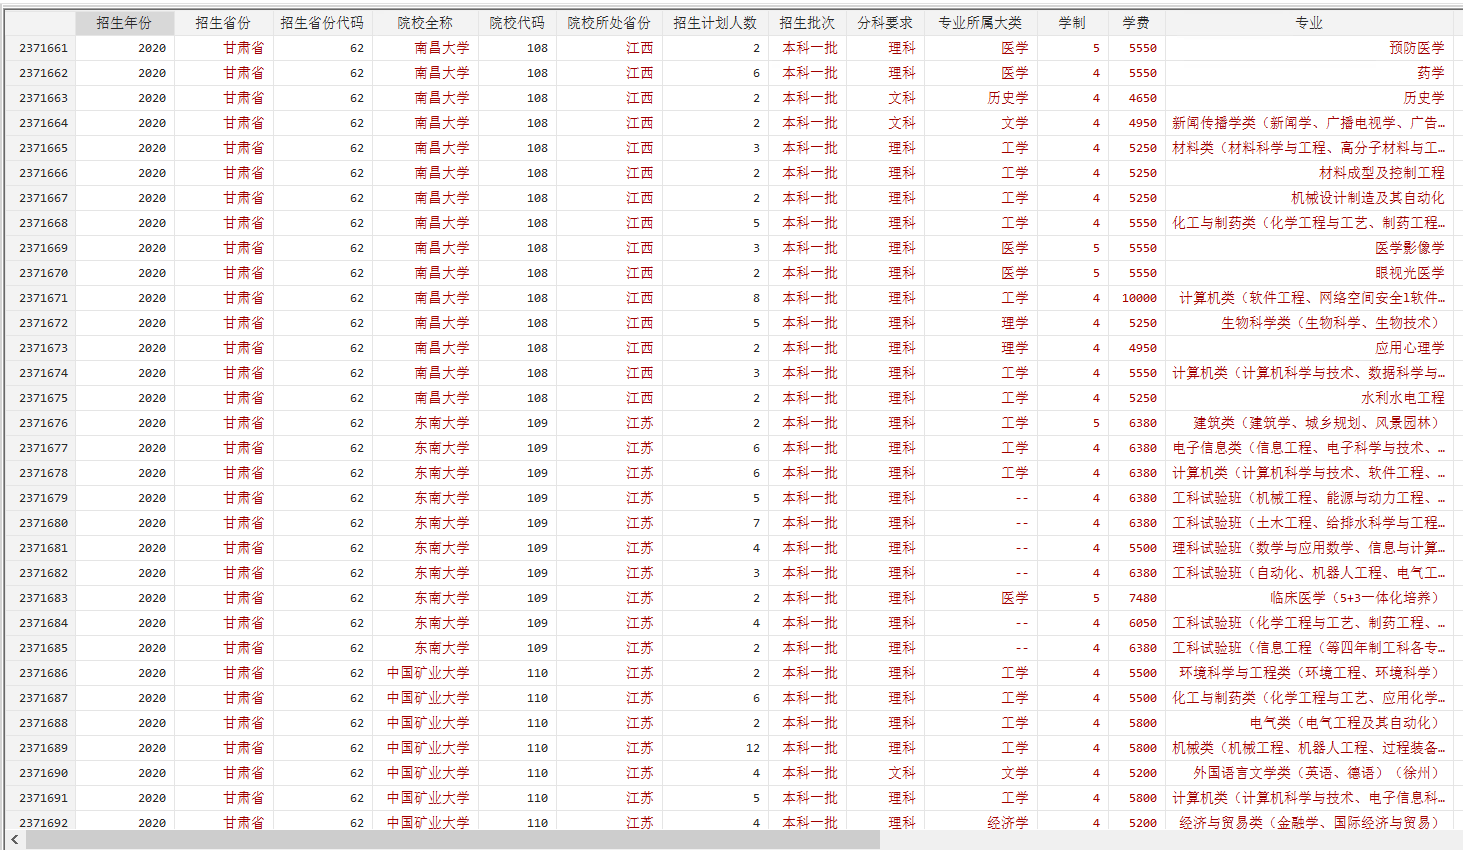Image resolution: width=1463 pixels, height=850 pixels.
Task: Click the 机械类 major cell in row 2371689
Action: (1309, 748)
